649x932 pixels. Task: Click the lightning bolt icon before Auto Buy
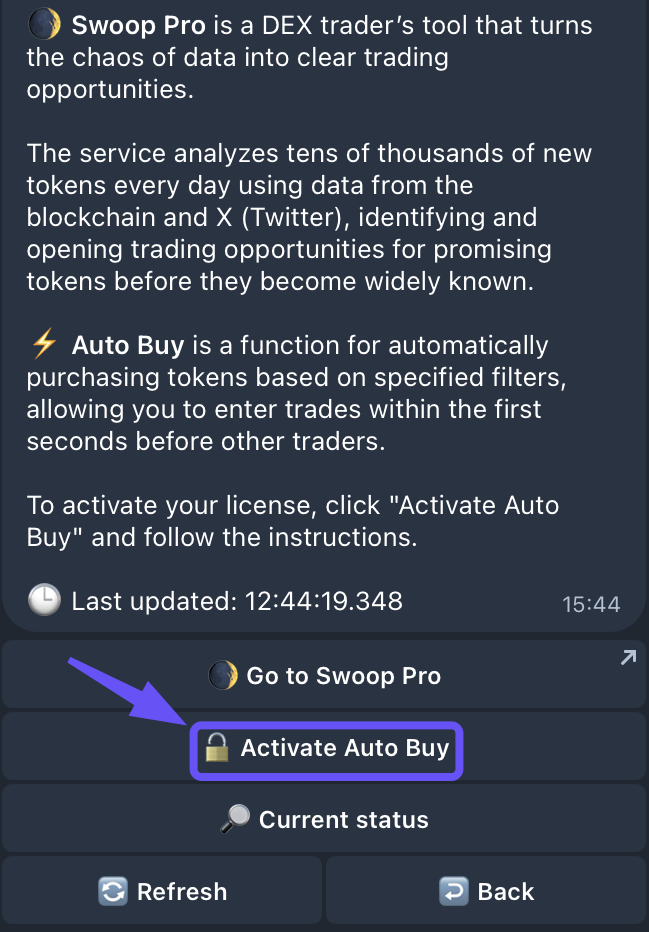click(44, 346)
